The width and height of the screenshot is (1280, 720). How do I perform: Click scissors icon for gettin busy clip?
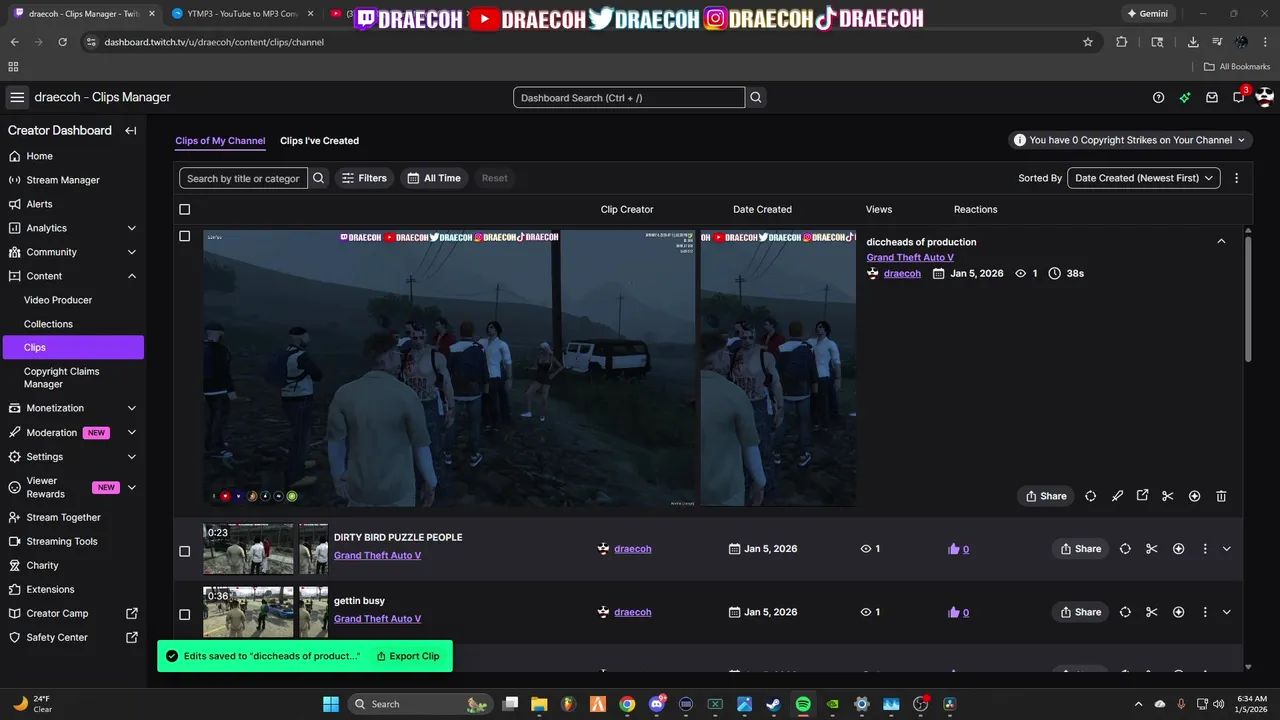pyautogui.click(x=1151, y=612)
